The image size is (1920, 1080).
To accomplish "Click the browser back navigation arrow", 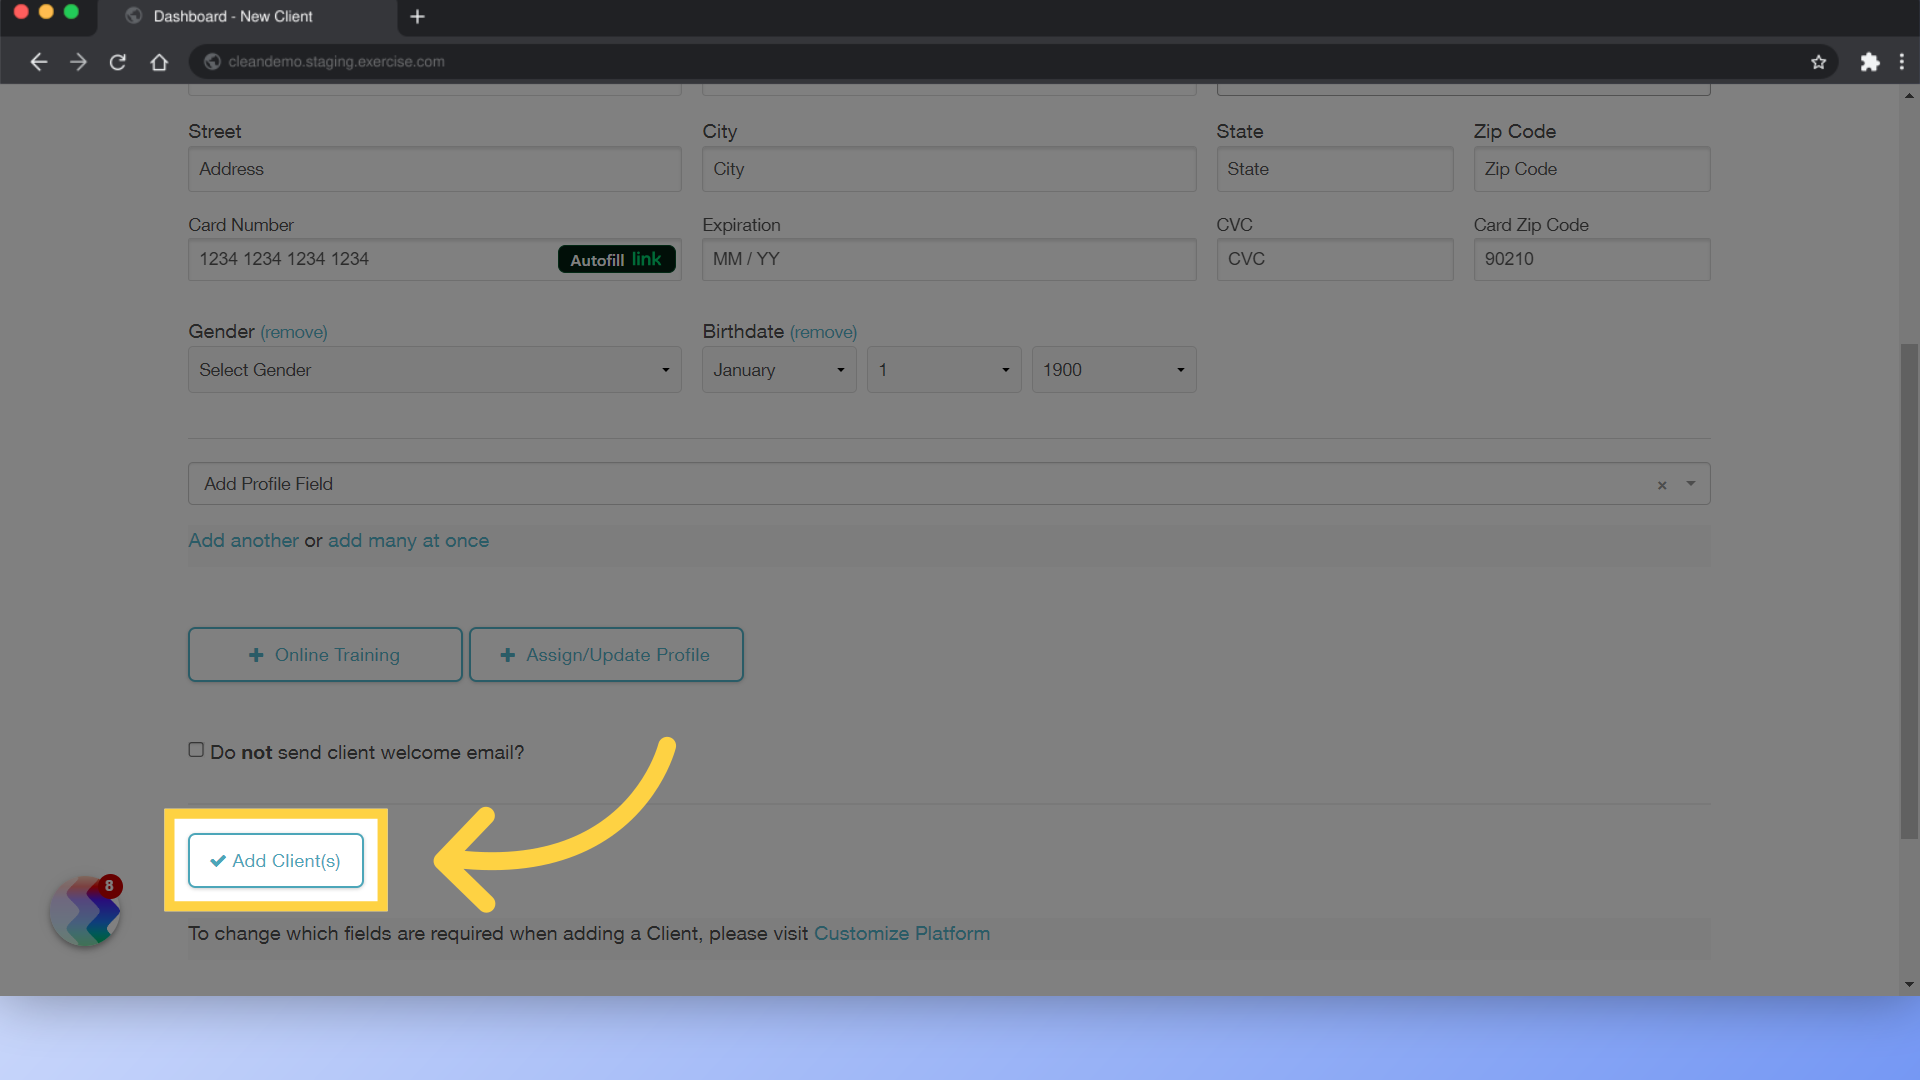I will coord(38,61).
